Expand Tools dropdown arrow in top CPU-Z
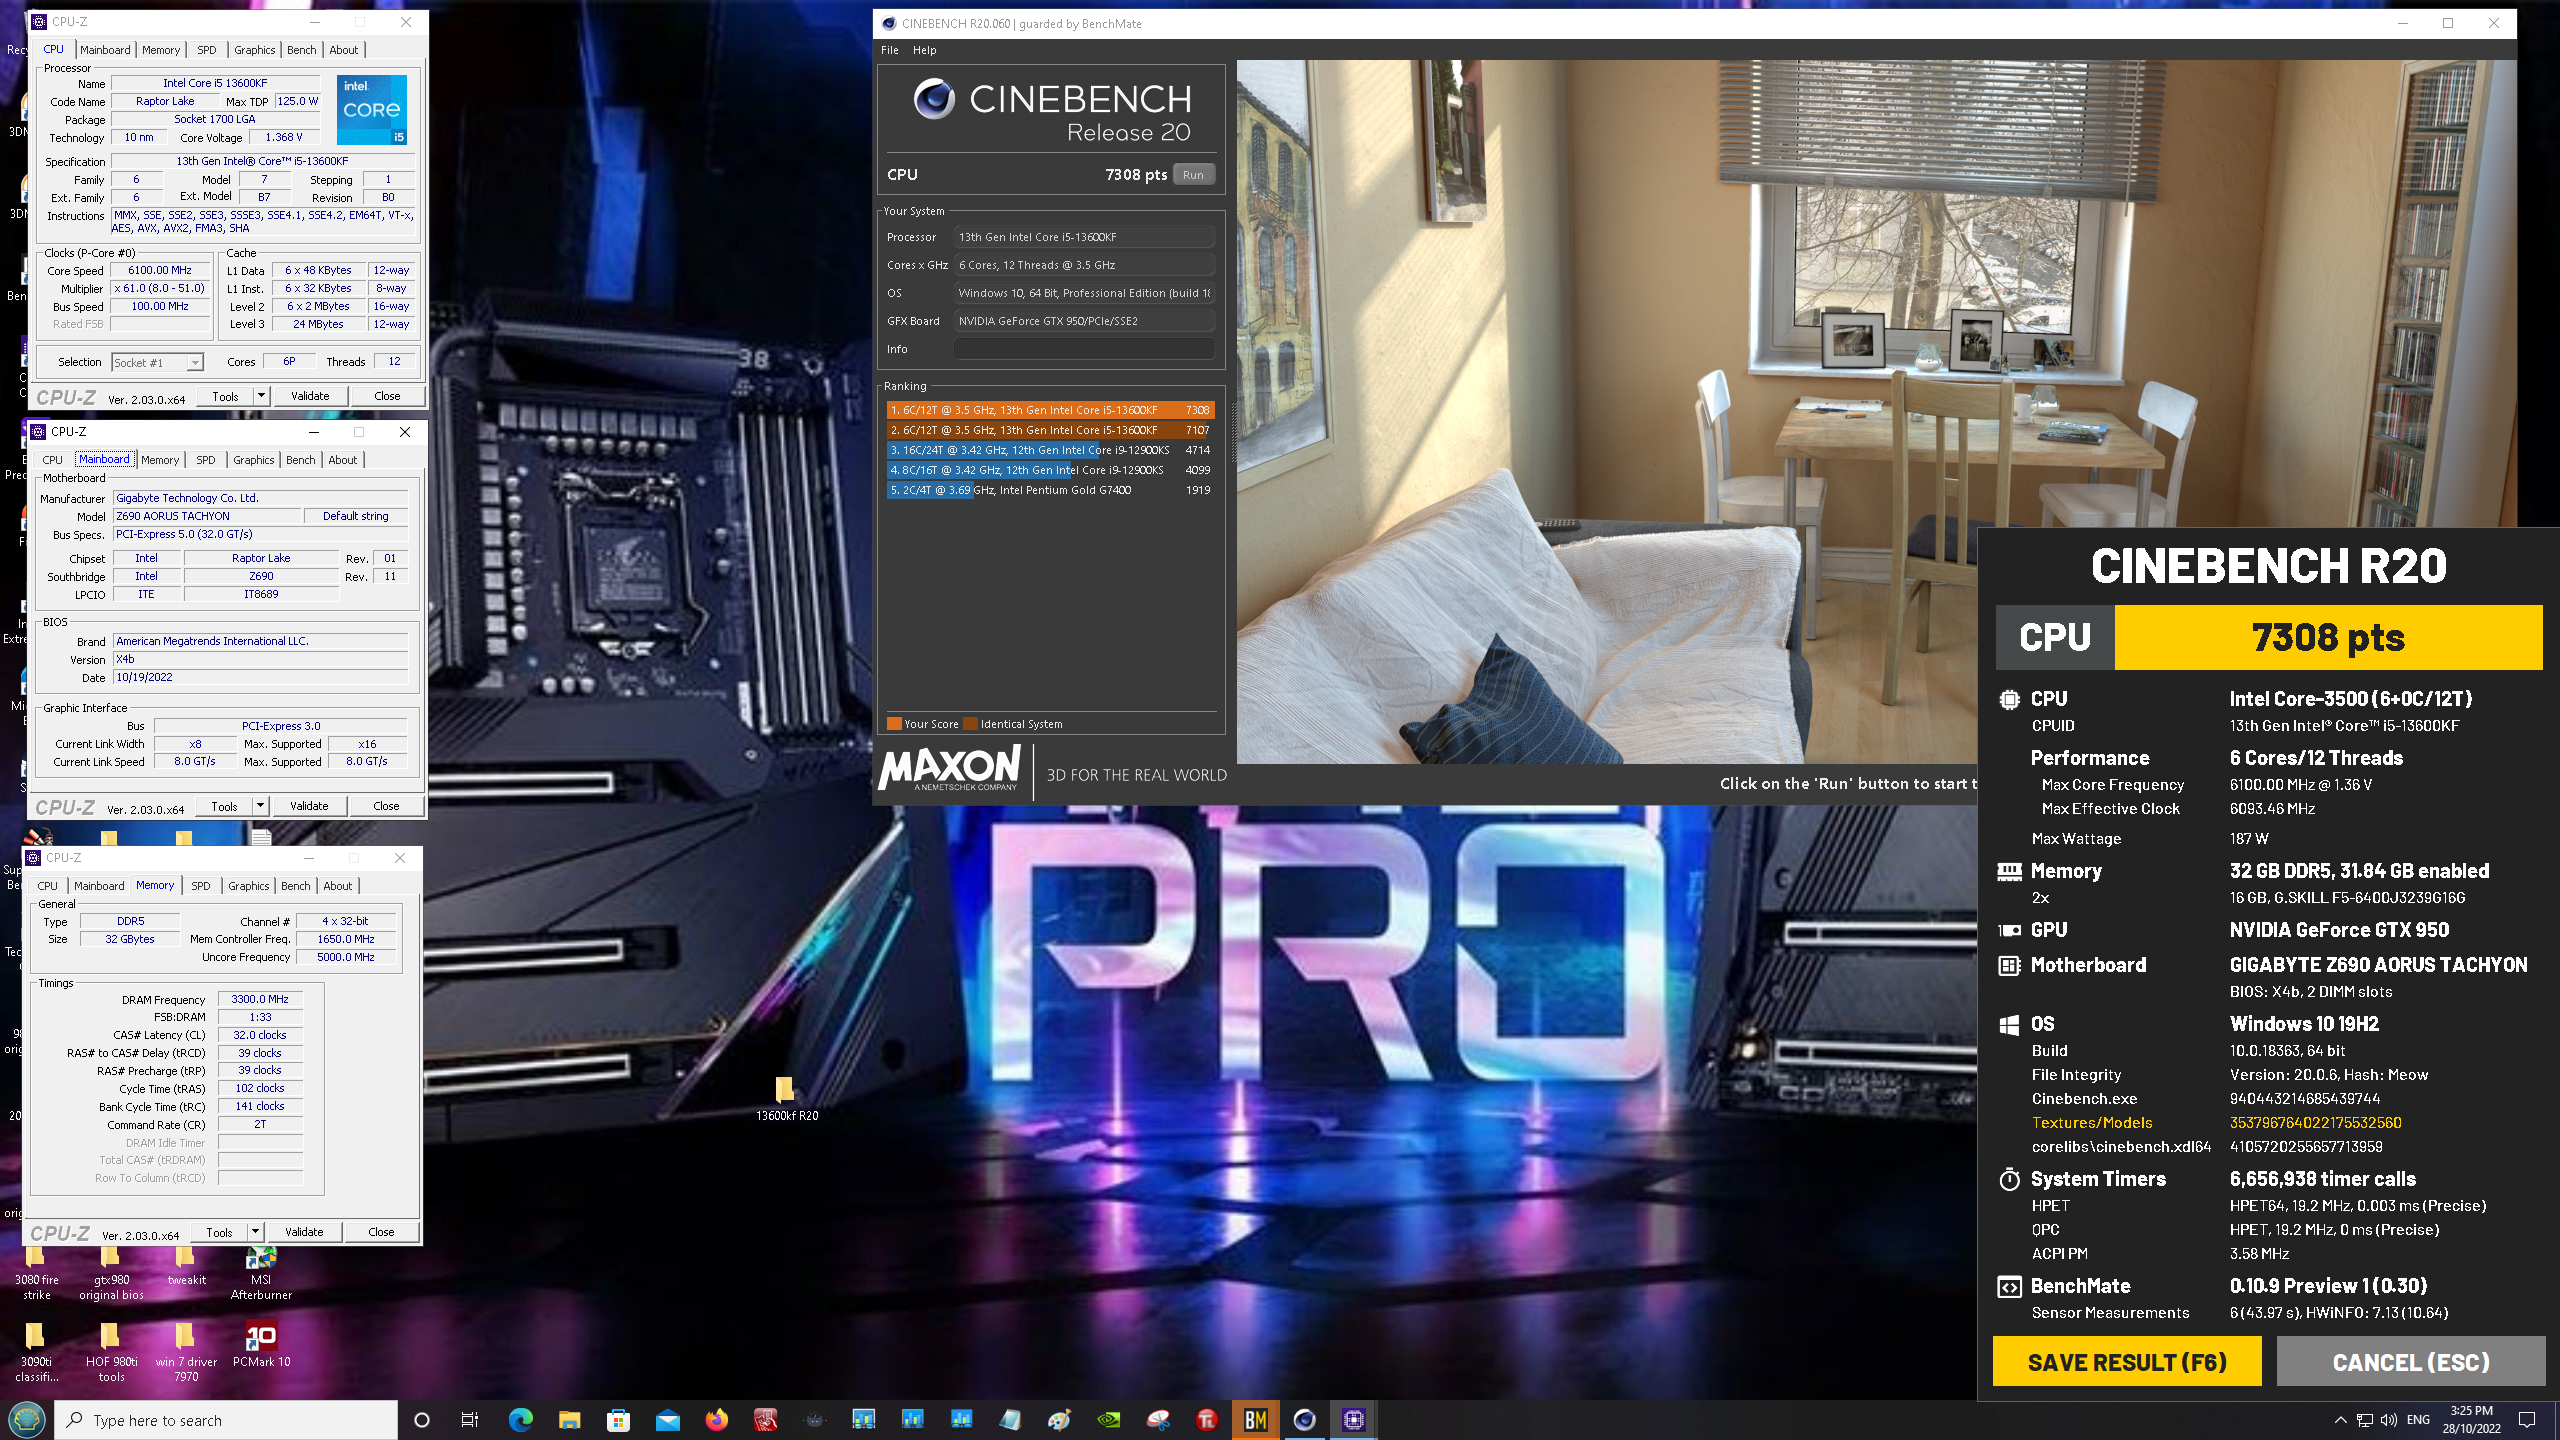2560x1440 pixels. (x=261, y=396)
